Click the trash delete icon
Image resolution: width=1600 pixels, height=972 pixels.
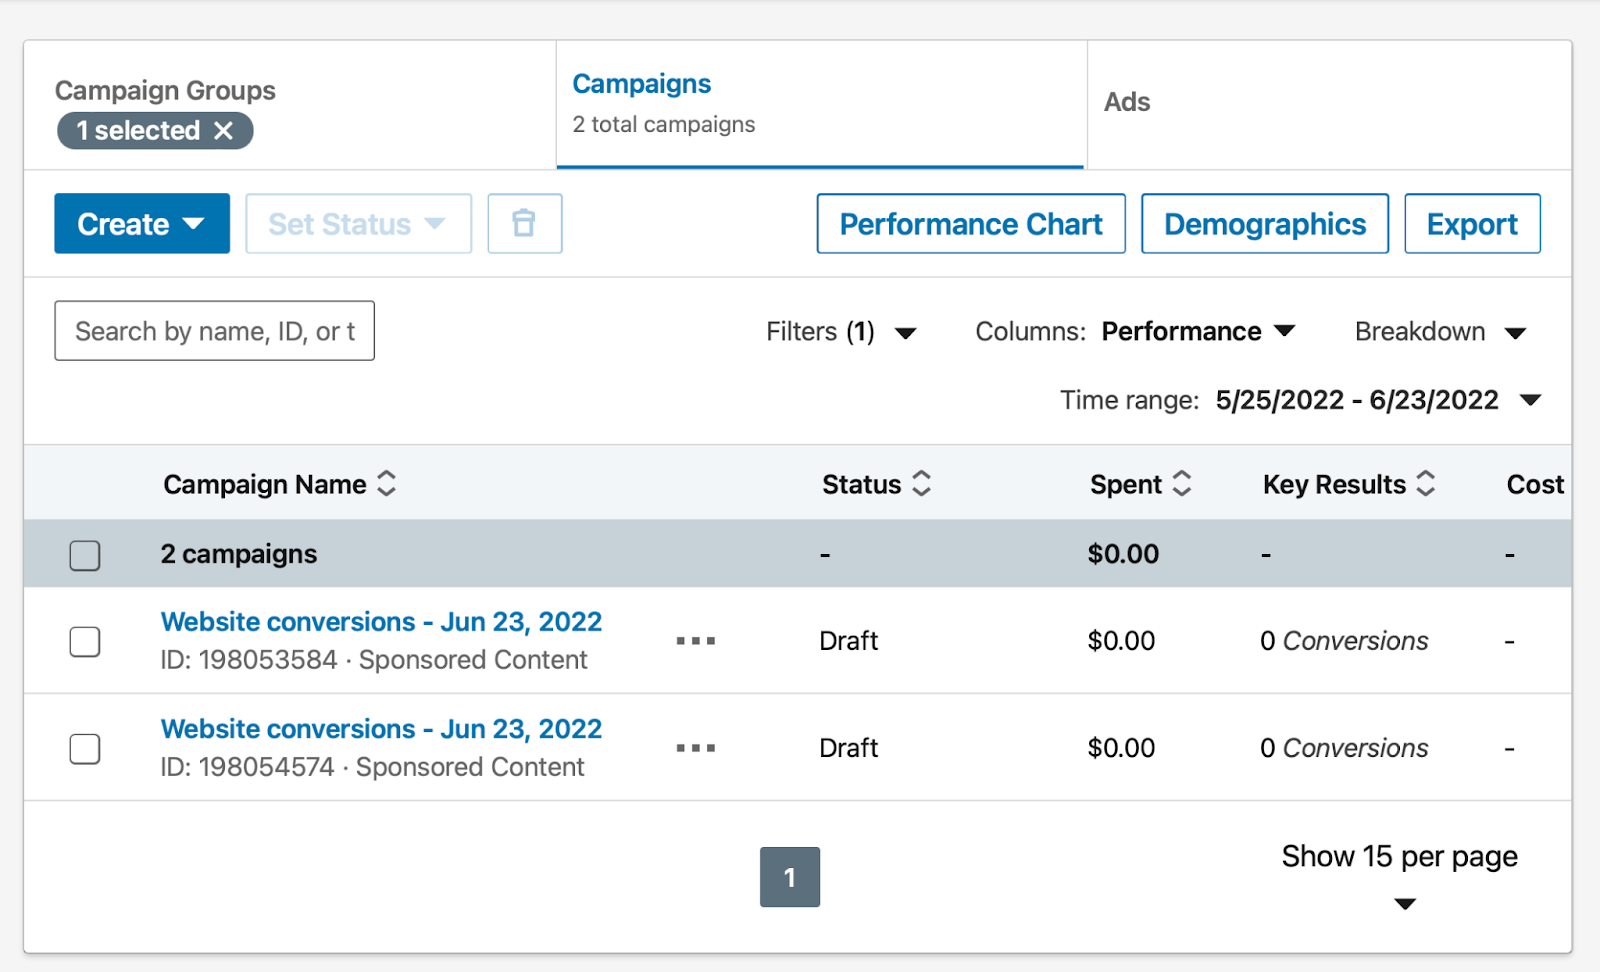click(524, 223)
